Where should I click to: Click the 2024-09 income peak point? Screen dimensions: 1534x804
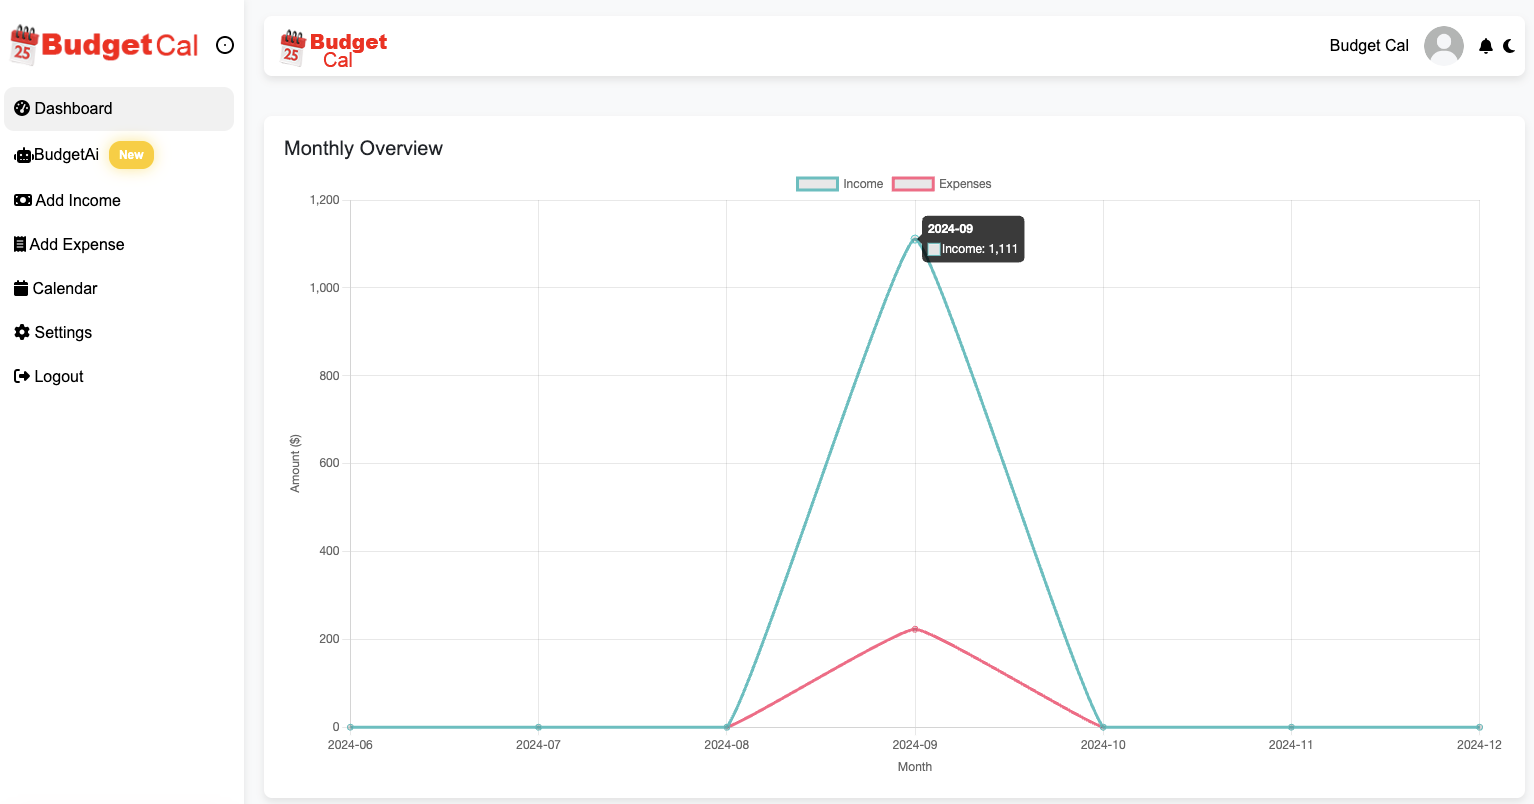point(915,239)
